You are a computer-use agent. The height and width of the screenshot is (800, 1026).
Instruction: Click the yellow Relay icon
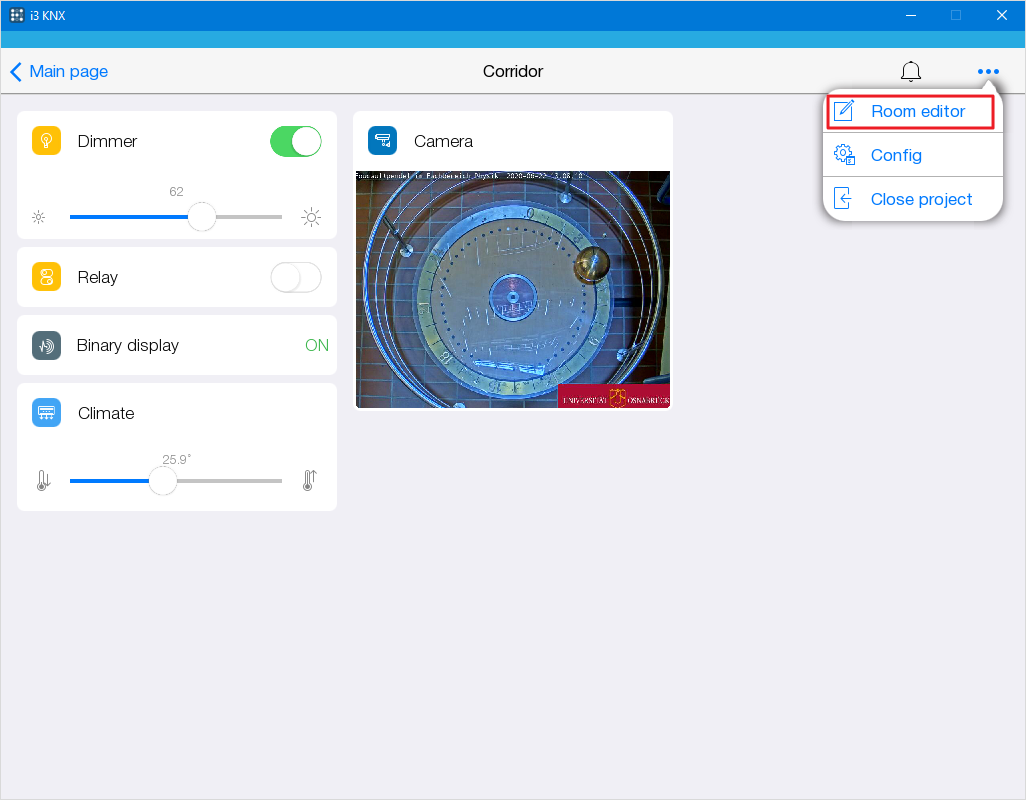click(47, 277)
